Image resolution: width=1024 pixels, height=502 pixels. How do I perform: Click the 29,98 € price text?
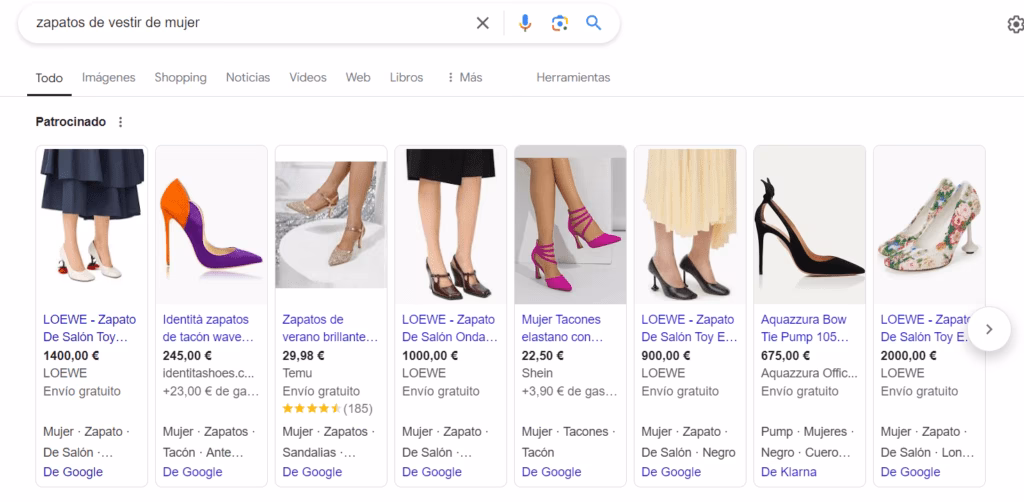[303, 356]
